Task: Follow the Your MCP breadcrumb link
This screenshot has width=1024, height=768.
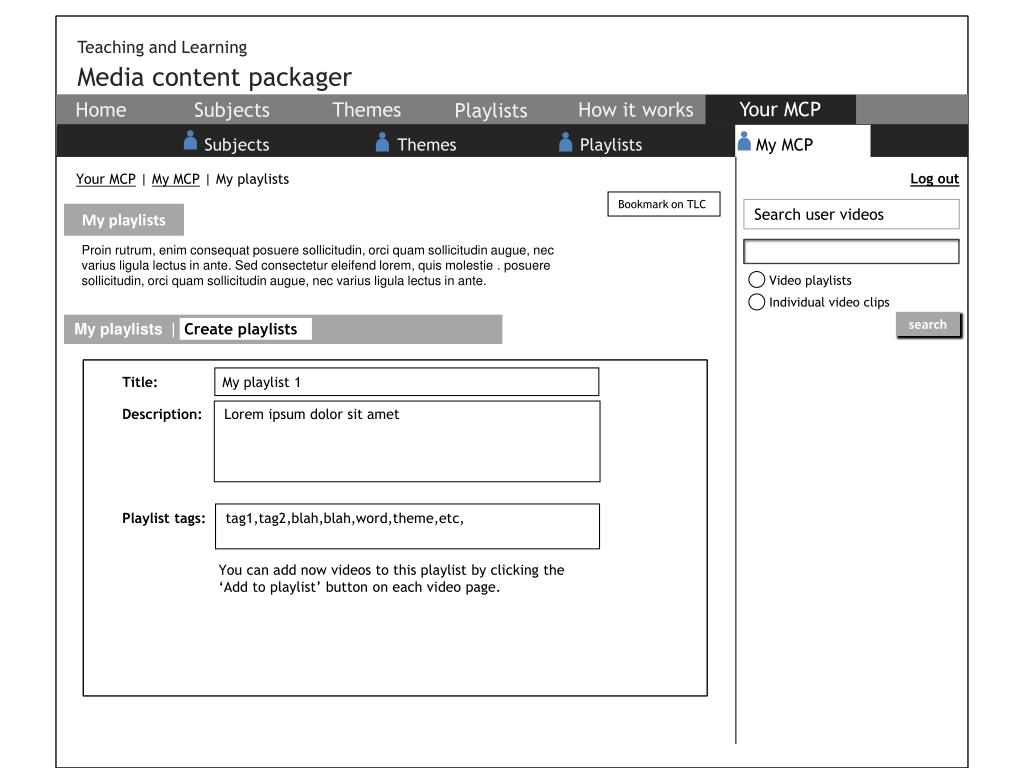Action: tap(106, 179)
